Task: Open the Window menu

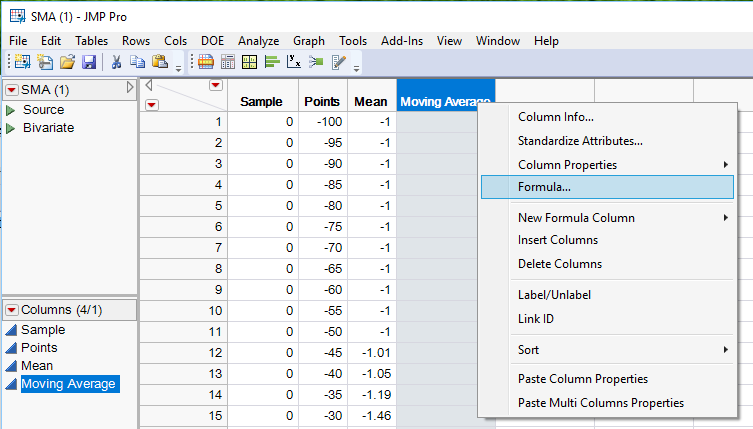Action: [x=498, y=41]
